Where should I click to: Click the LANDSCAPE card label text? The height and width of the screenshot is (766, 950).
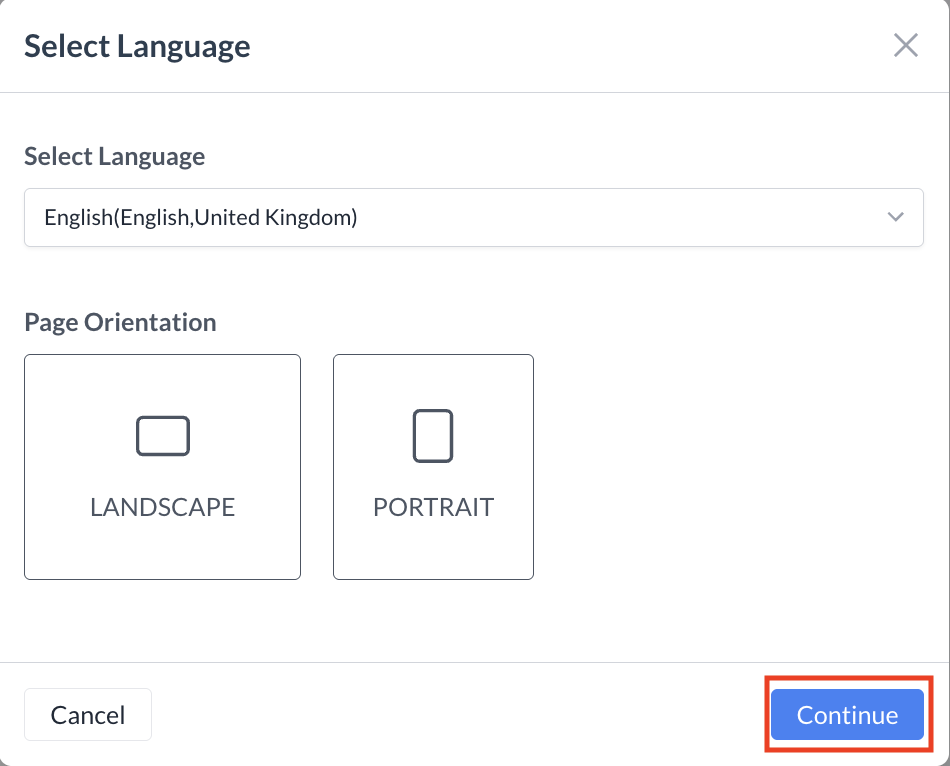click(x=162, y=507)
